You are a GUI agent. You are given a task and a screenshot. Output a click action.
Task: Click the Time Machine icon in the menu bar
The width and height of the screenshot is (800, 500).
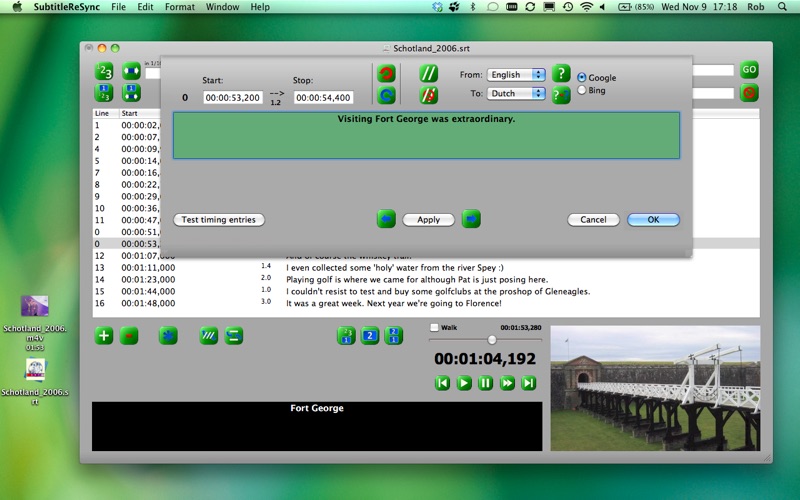click(x=568, y=7)
